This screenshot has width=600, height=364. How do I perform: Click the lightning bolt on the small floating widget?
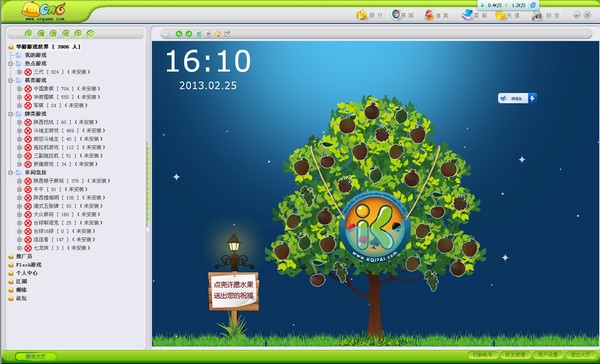[532, 98]
